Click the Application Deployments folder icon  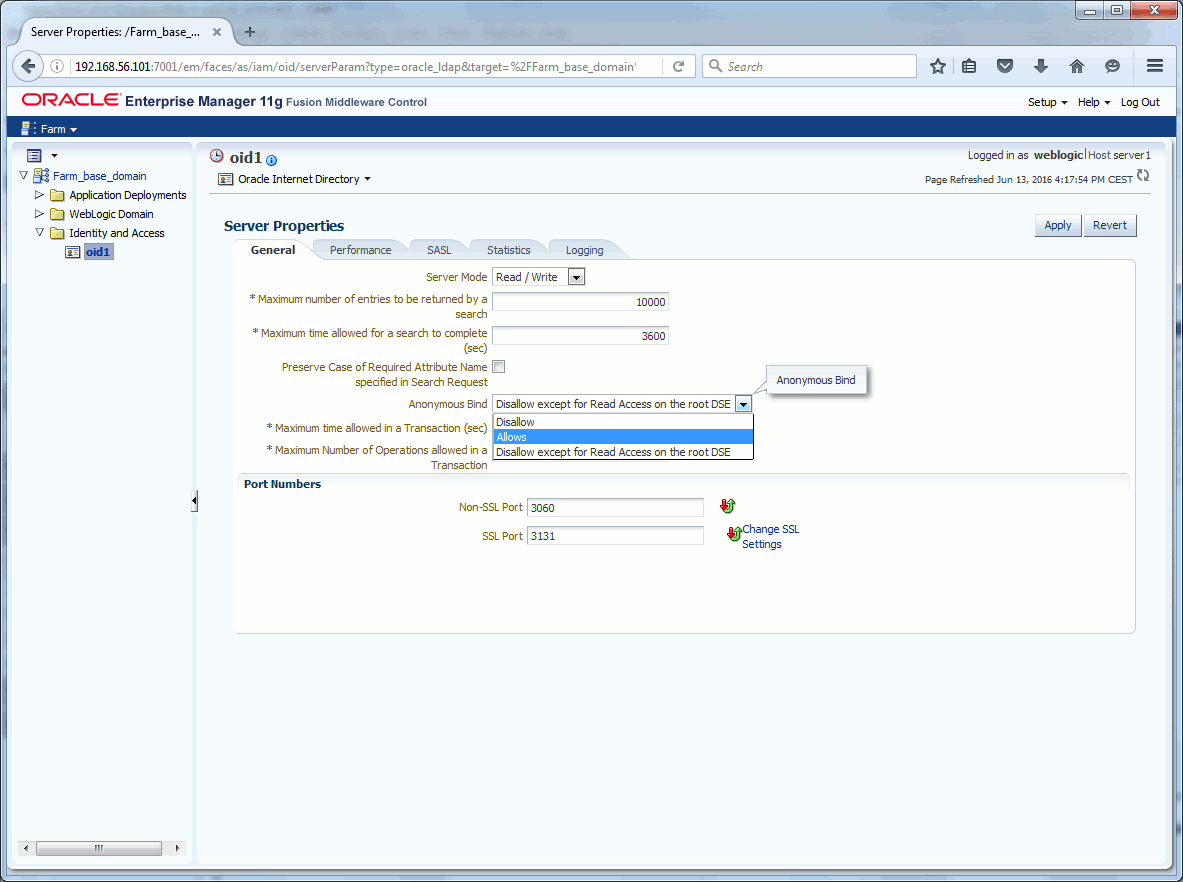tap(57, 195)
